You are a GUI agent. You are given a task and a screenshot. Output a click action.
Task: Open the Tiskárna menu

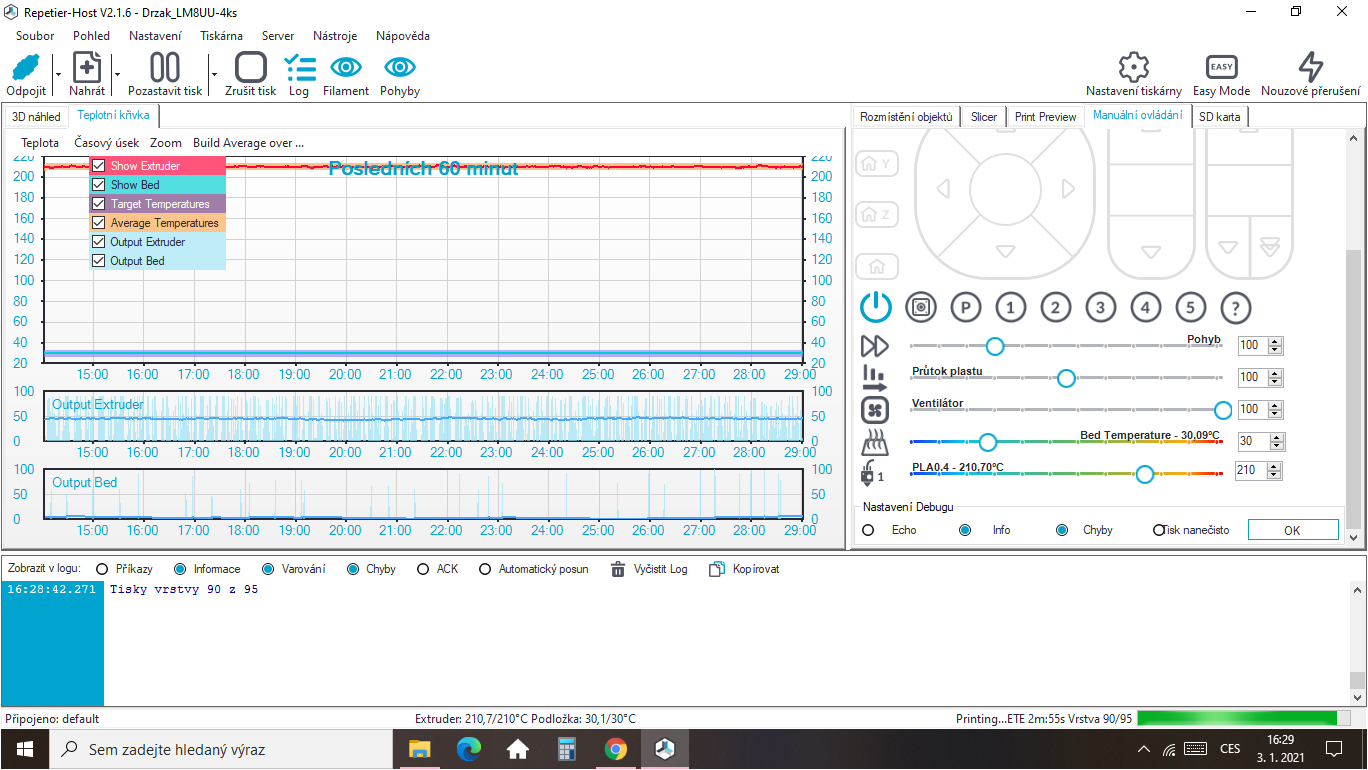click(221, 36)
